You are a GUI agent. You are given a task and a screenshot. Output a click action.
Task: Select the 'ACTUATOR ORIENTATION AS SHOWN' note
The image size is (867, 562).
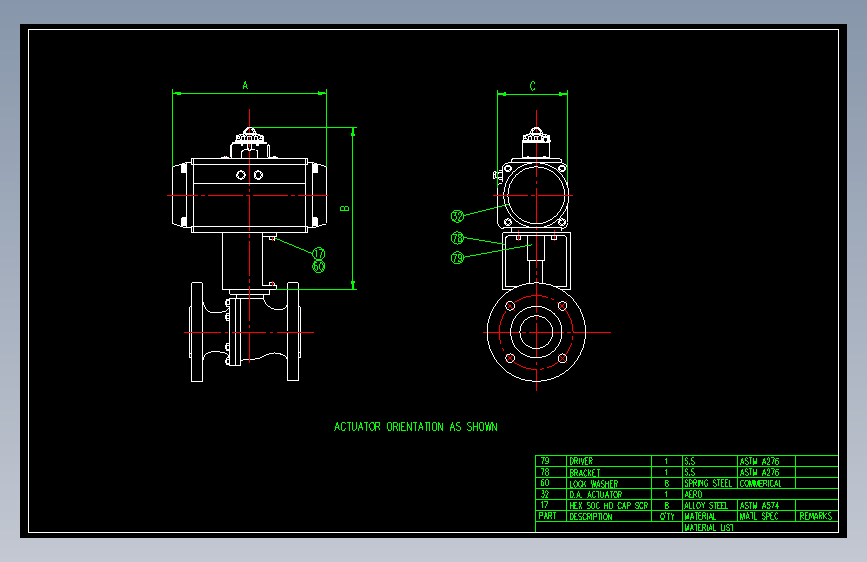(416, 426)
